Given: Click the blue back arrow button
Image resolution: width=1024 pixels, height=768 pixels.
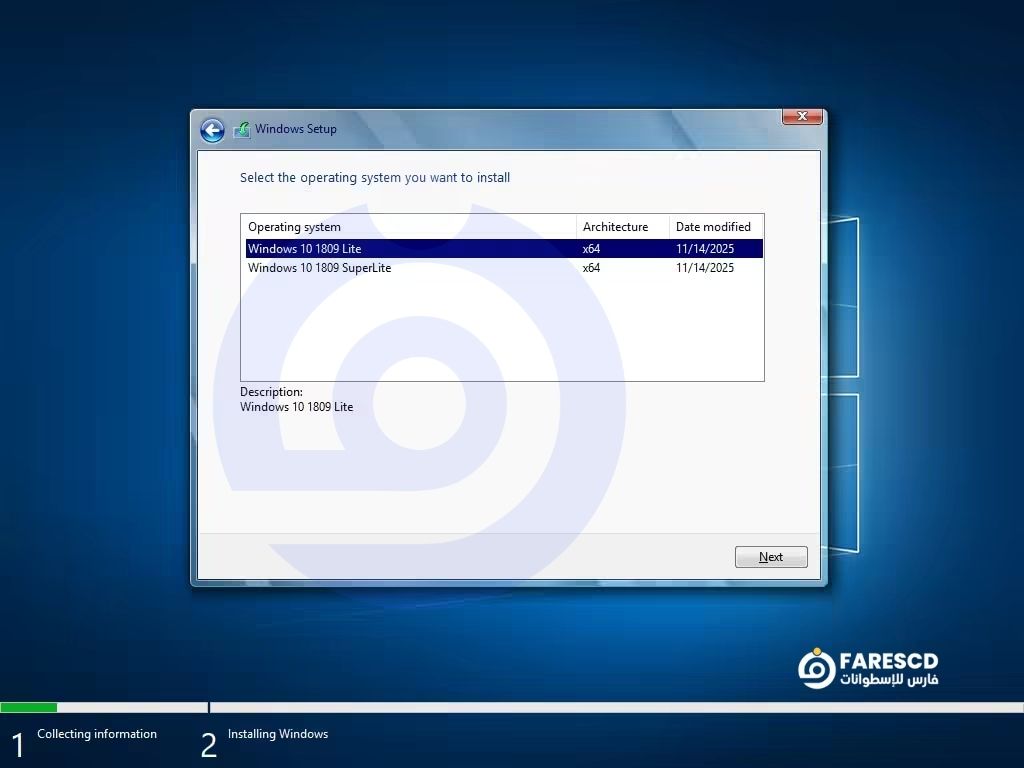Looking at the screenshot, I should pos(212,130).
